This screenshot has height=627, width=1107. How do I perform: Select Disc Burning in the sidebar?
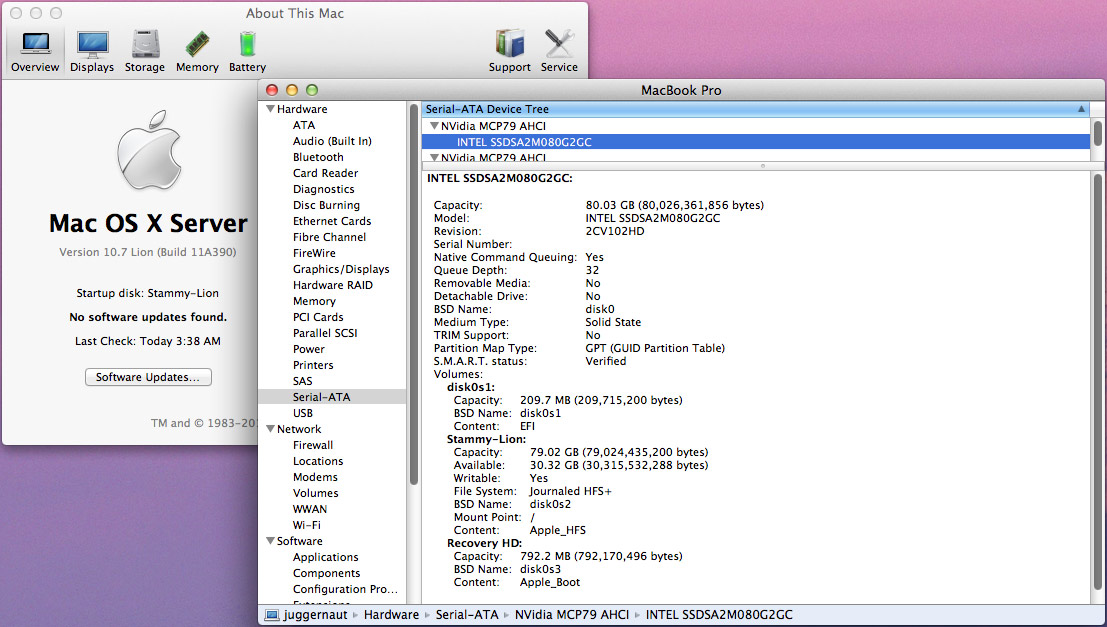coord(327,205)
